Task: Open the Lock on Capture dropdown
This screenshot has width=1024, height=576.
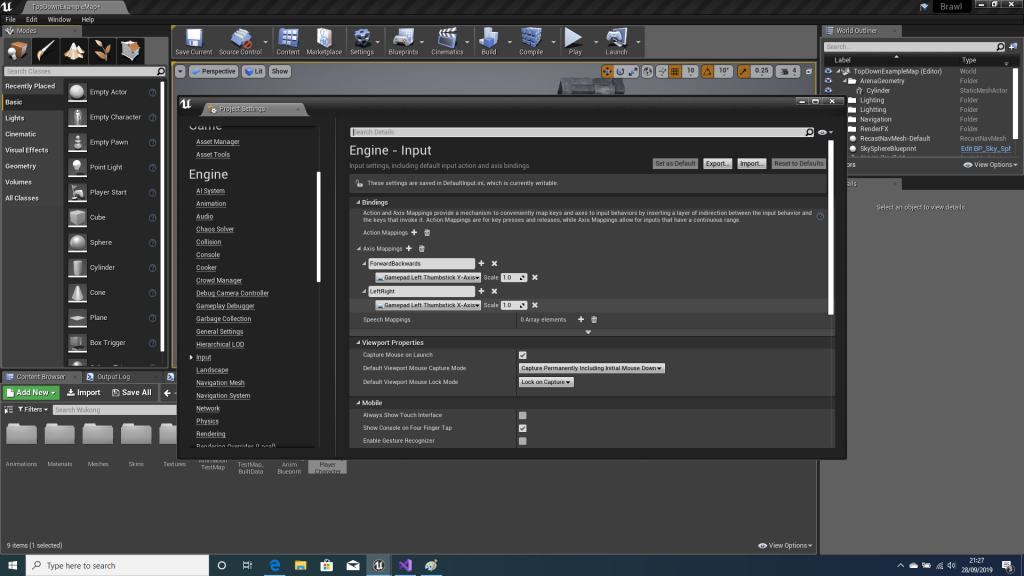Action: 546,382
